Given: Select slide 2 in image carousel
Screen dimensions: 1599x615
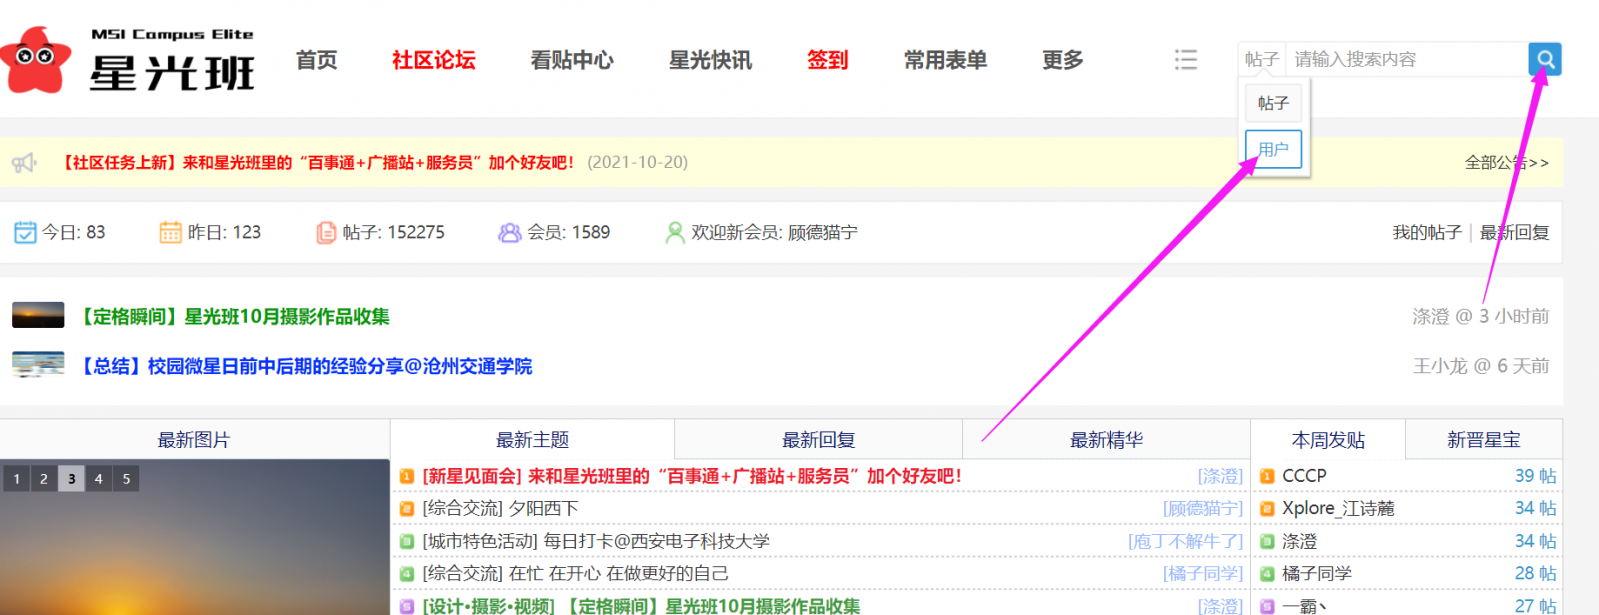Looking at the screenshot, I should tap(43, 478).
